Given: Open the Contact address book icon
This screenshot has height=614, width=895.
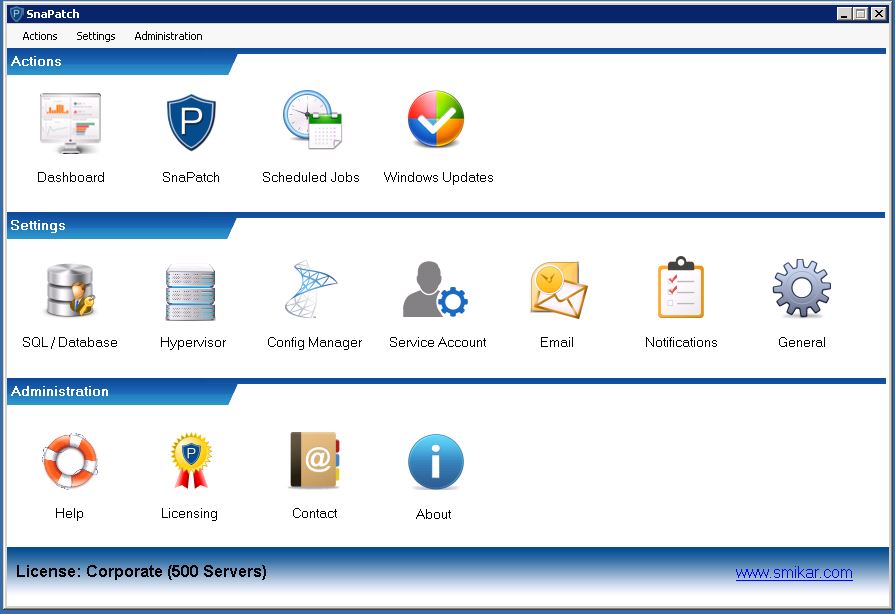Looking at the screenshot, I should click(315, 460).
